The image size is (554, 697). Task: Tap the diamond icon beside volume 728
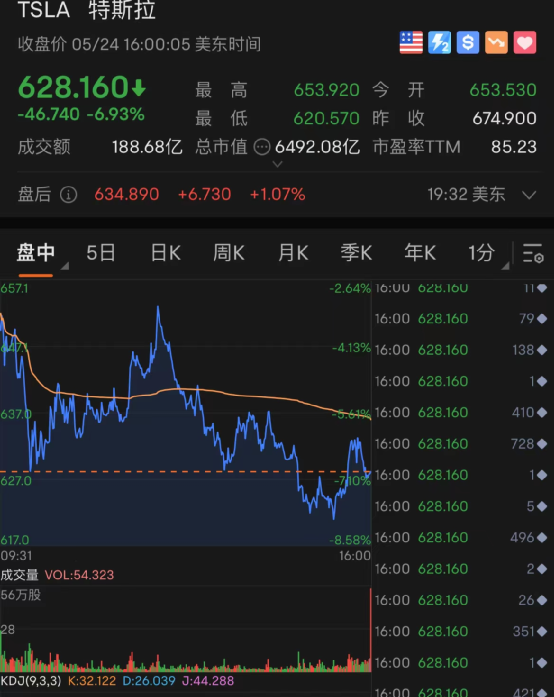[x=542, y=444]
